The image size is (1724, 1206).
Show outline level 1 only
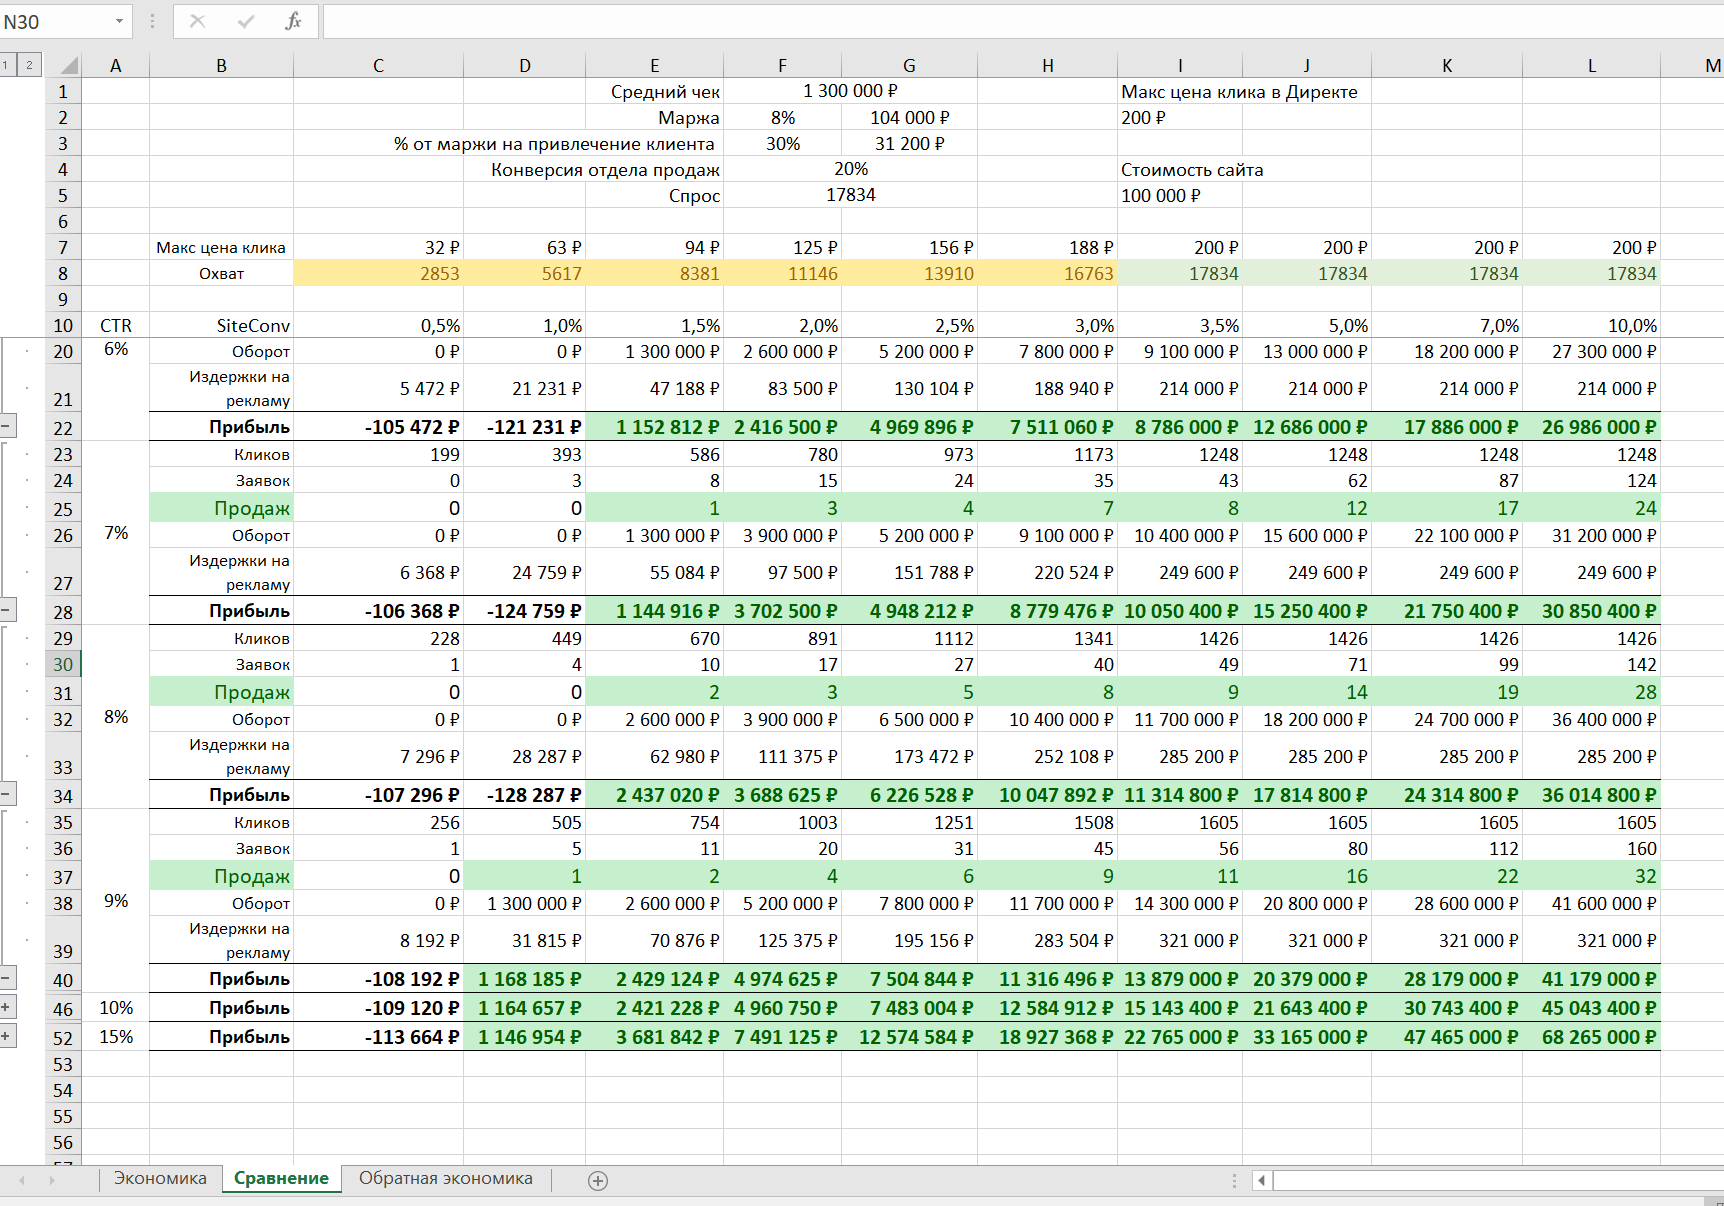(6, 65)
